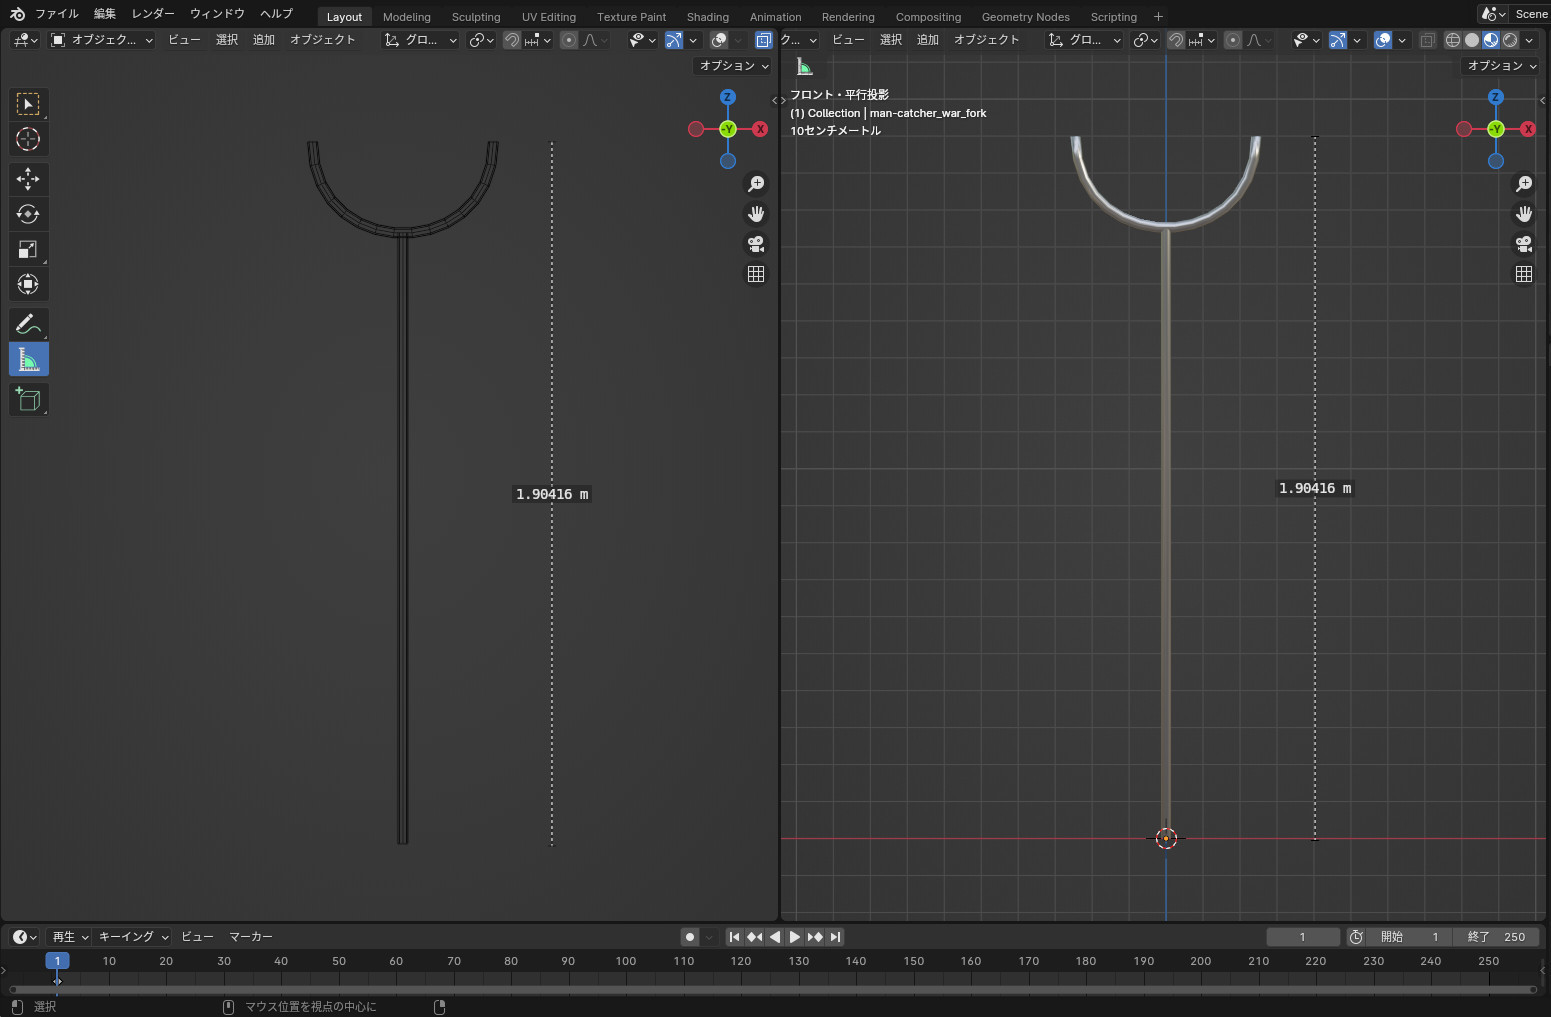This screenshot has width=1551, height=1017.
Task: Select the Measure ruler tool
Action: click(x=28, y=359)
